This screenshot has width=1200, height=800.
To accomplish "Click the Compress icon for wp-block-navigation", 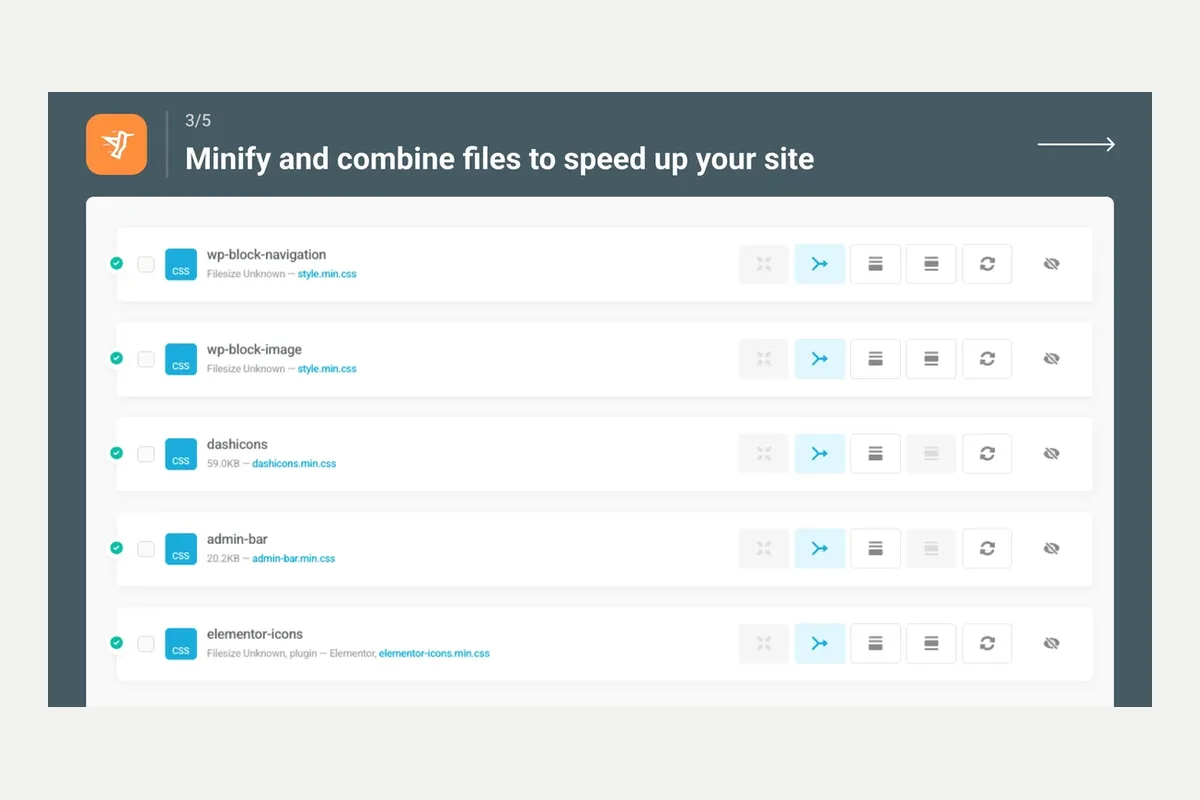I will click(764, 264).
